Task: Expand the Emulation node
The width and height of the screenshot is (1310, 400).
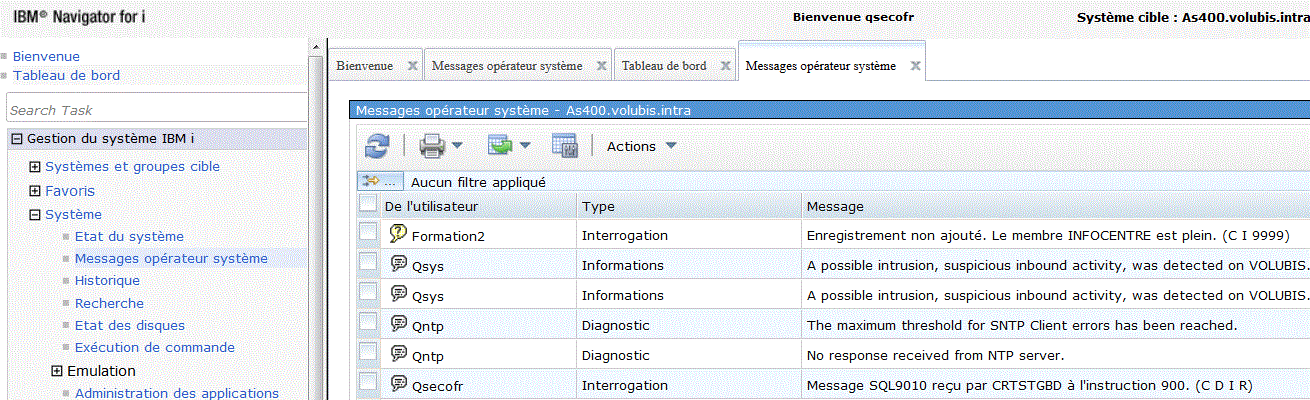Action: coord(57,371)
